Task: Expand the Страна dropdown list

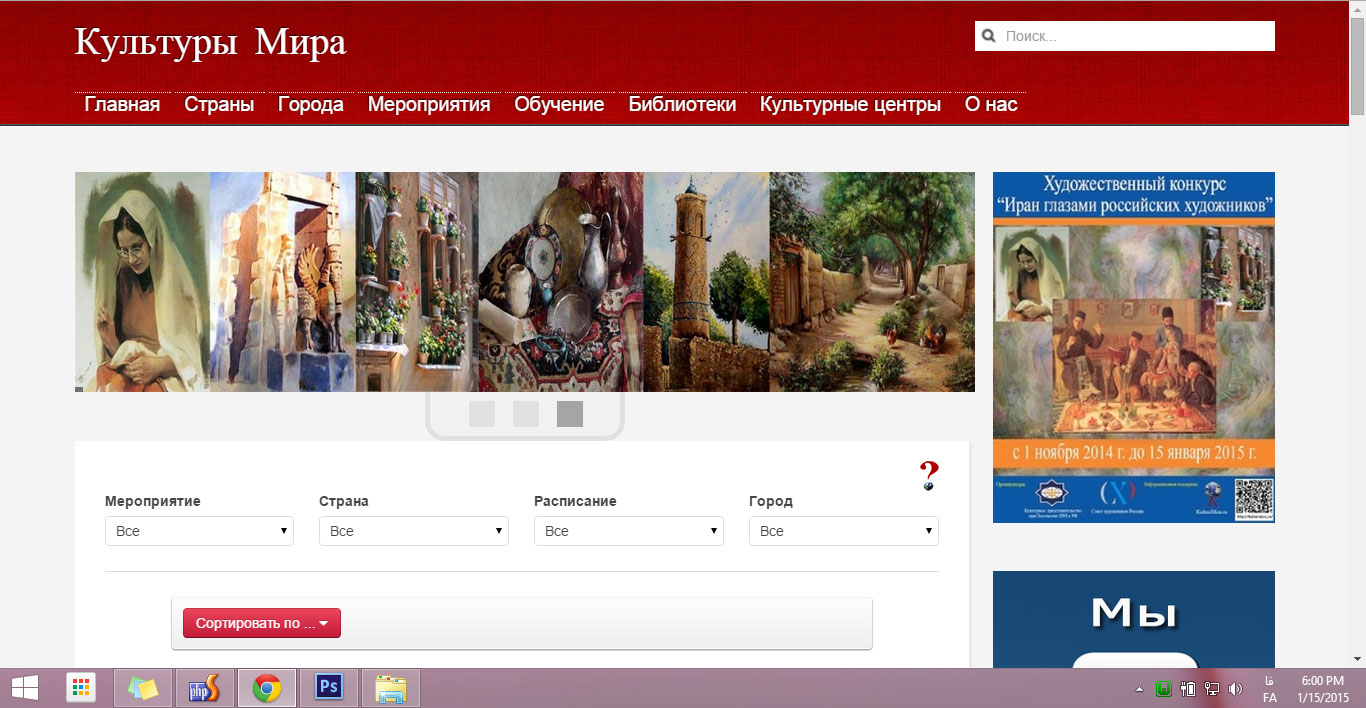Action: point(413,531)
